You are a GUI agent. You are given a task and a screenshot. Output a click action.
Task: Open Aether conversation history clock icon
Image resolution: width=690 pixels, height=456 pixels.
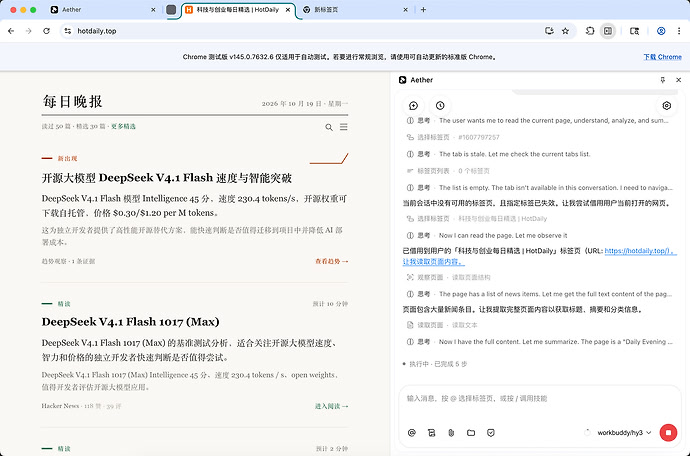click(440, 106)
